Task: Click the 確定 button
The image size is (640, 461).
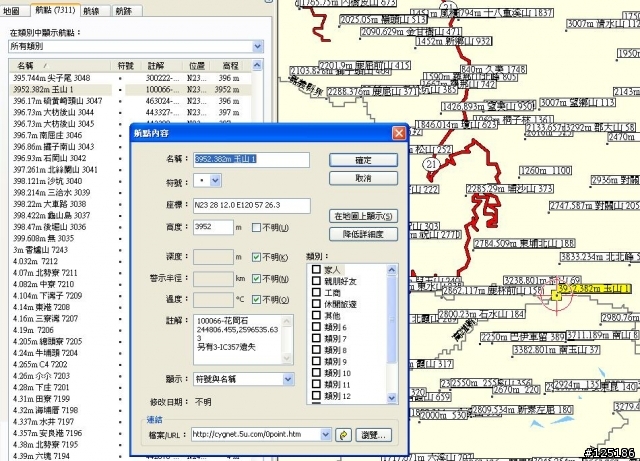Action: pos(363,160)
